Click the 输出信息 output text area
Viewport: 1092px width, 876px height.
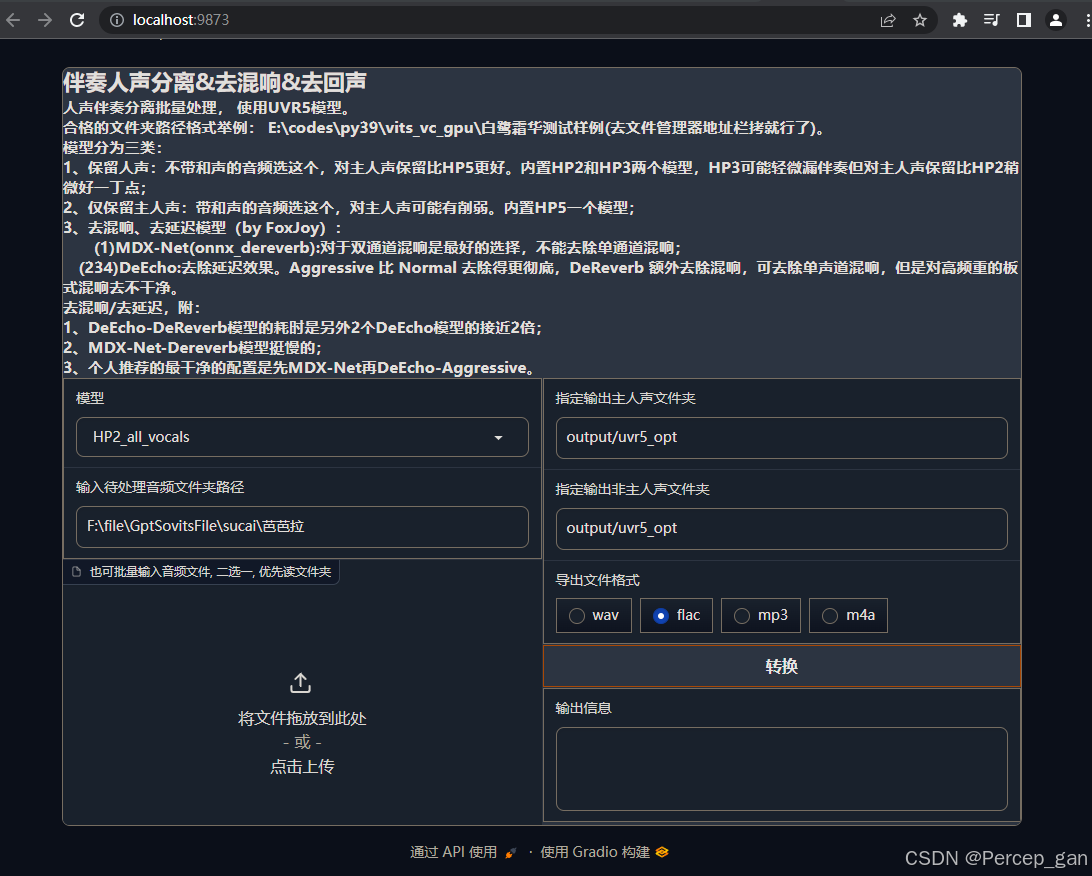coord(781,769)
